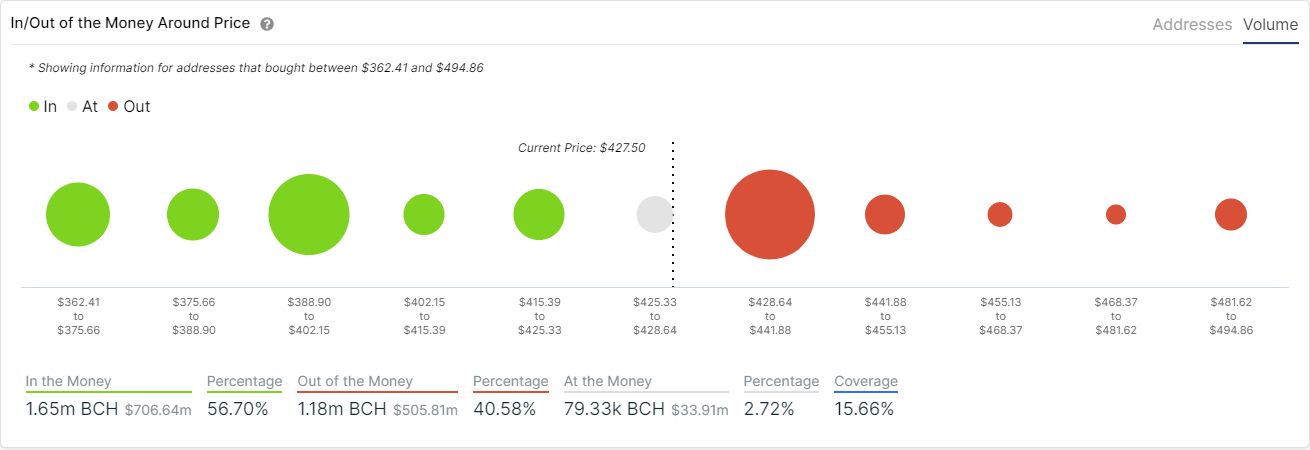The height and width of the screenshot is (450, 1310).
Task: Click the green bubble for $362.41 to $375.66
Action: point(78,215)
